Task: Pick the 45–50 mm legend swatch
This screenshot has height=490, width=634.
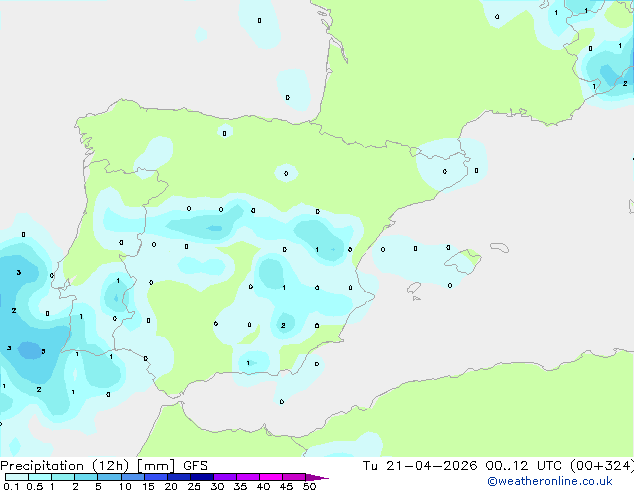Action: [294, 477]
